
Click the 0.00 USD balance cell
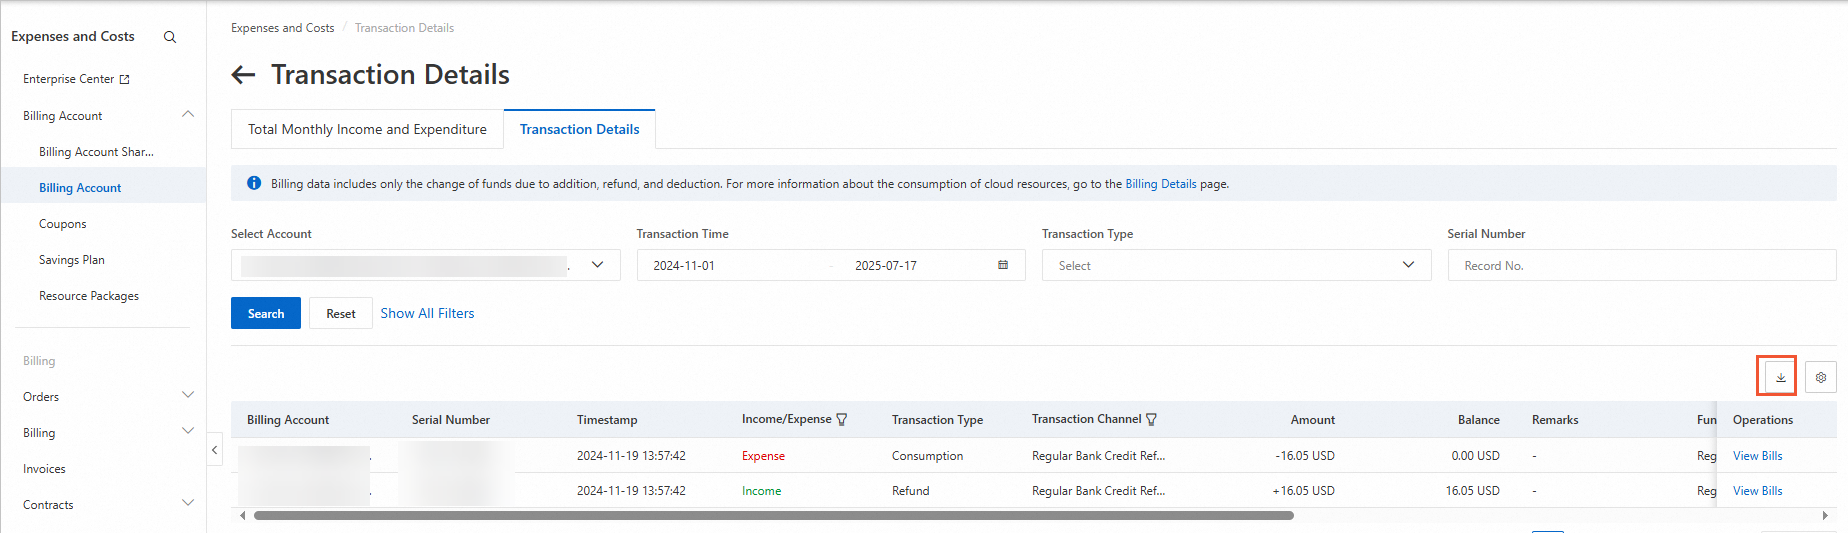1475,456
